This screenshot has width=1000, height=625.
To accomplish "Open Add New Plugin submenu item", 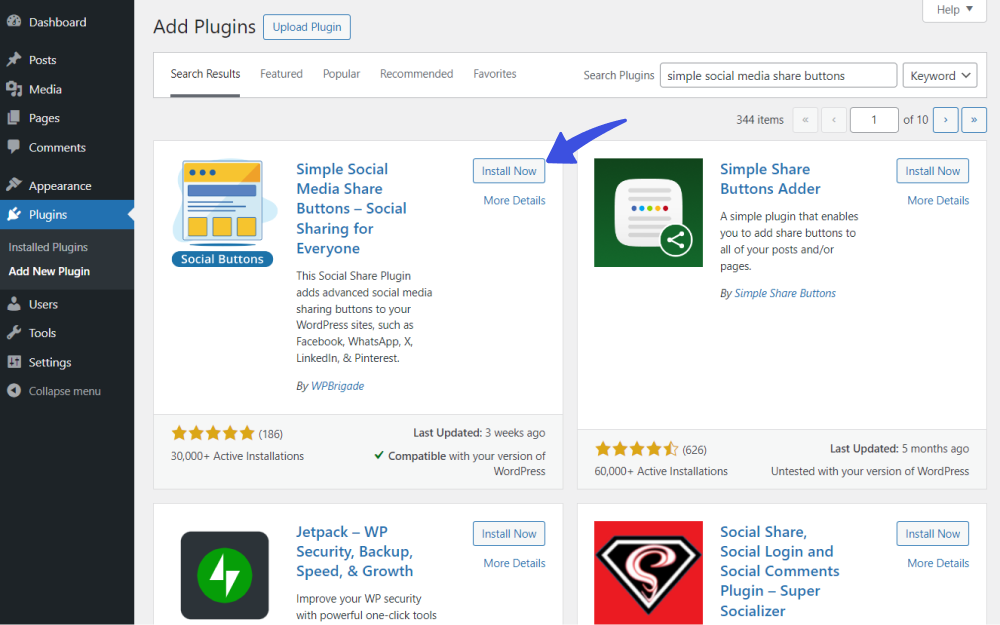I will [x=49, y=271].
